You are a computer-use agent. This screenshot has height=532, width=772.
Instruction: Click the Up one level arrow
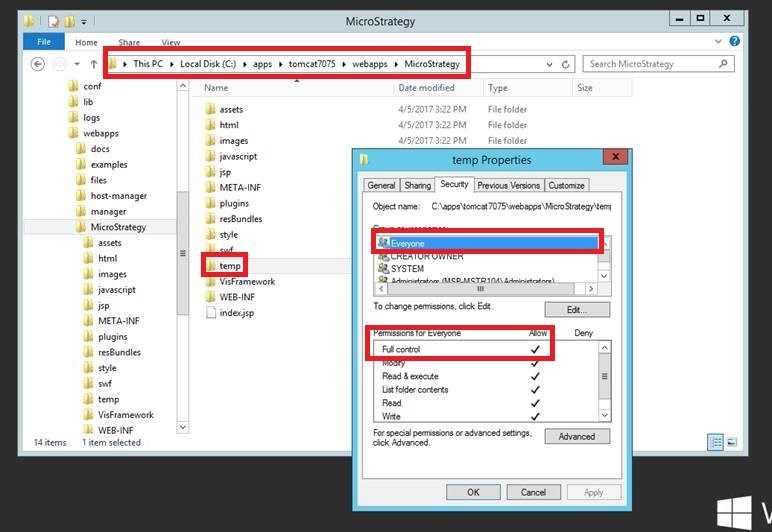[94, 64]
